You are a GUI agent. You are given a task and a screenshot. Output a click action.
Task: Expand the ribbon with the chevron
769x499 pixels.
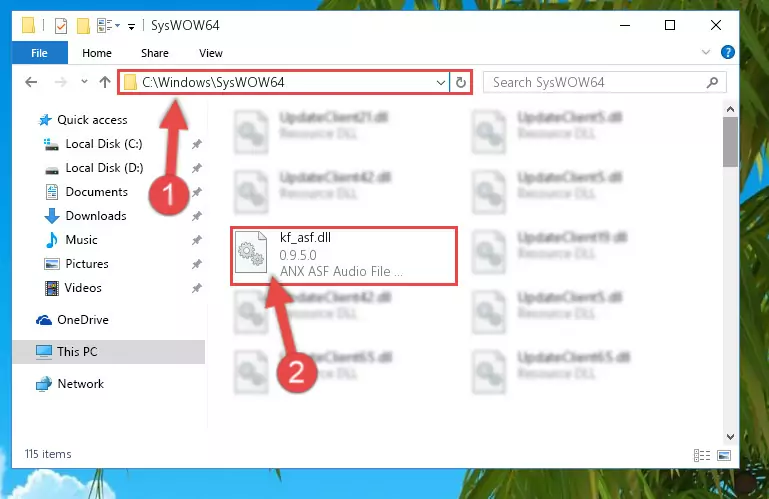706,52
